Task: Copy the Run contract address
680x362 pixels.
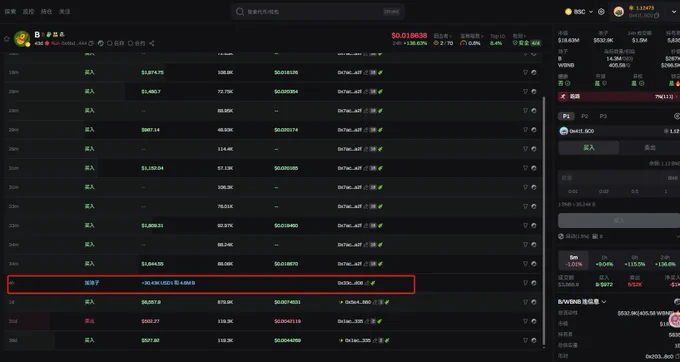Action: tap(91, 43)
